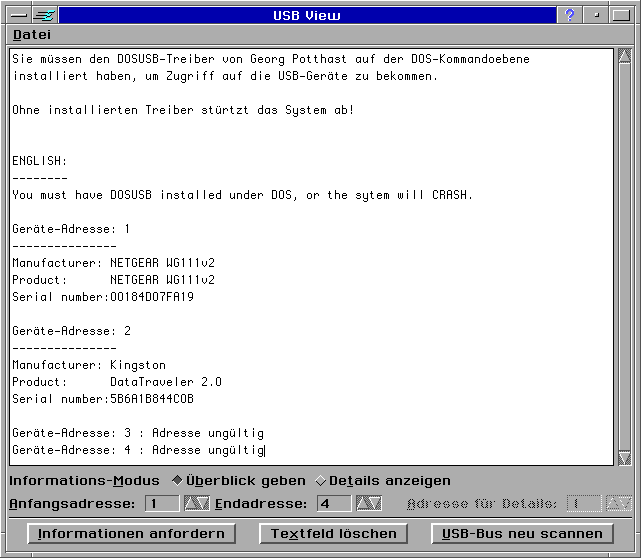Screen dimensions: 642x559
Task: Click the vertical scrollbar track
Action: [626, 250]
